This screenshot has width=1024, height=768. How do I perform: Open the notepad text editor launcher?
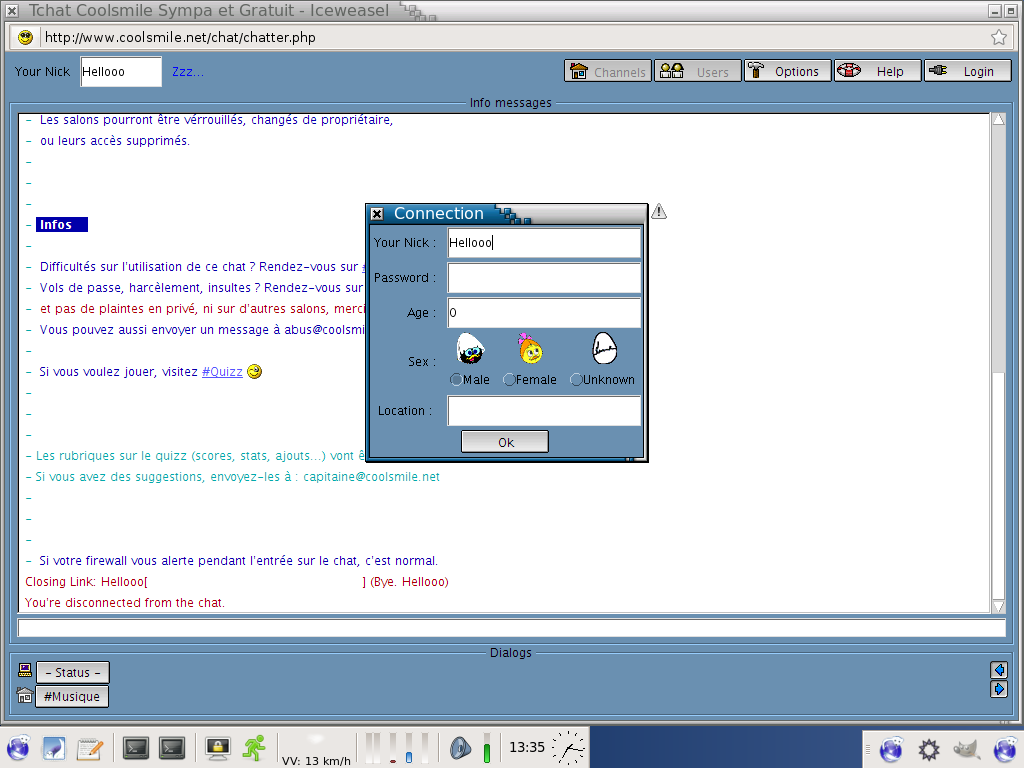tap(89, 748)
